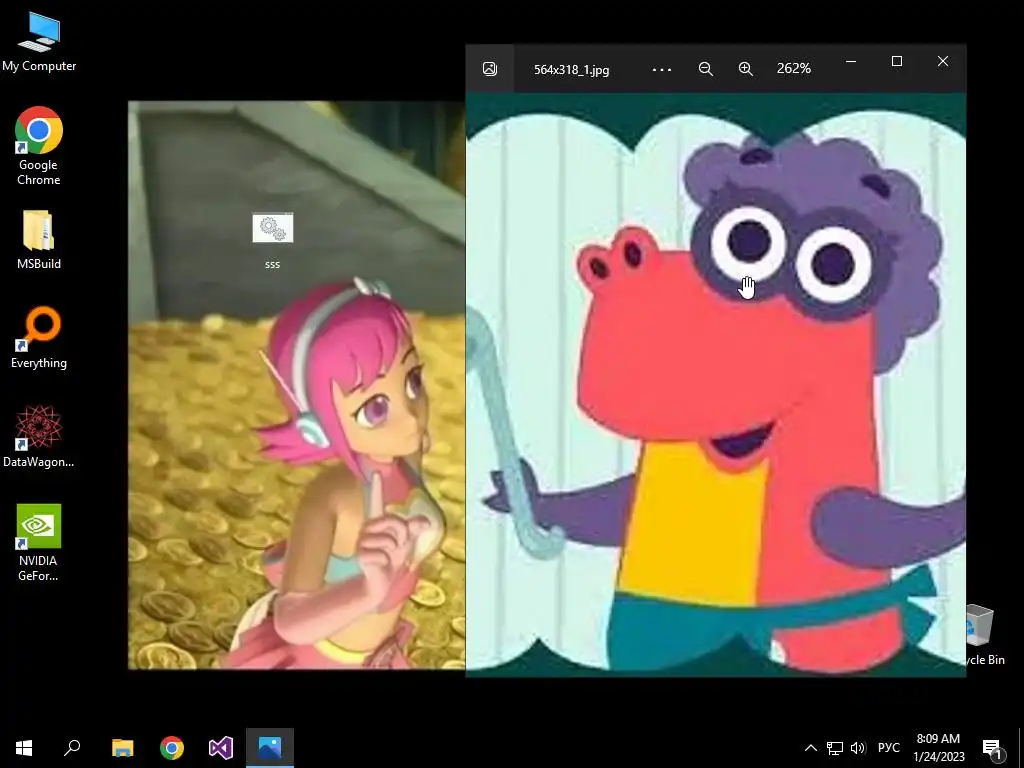1024x768 pixels.
Task: Switch the РУС input language indicator
Action: point(889,748)
